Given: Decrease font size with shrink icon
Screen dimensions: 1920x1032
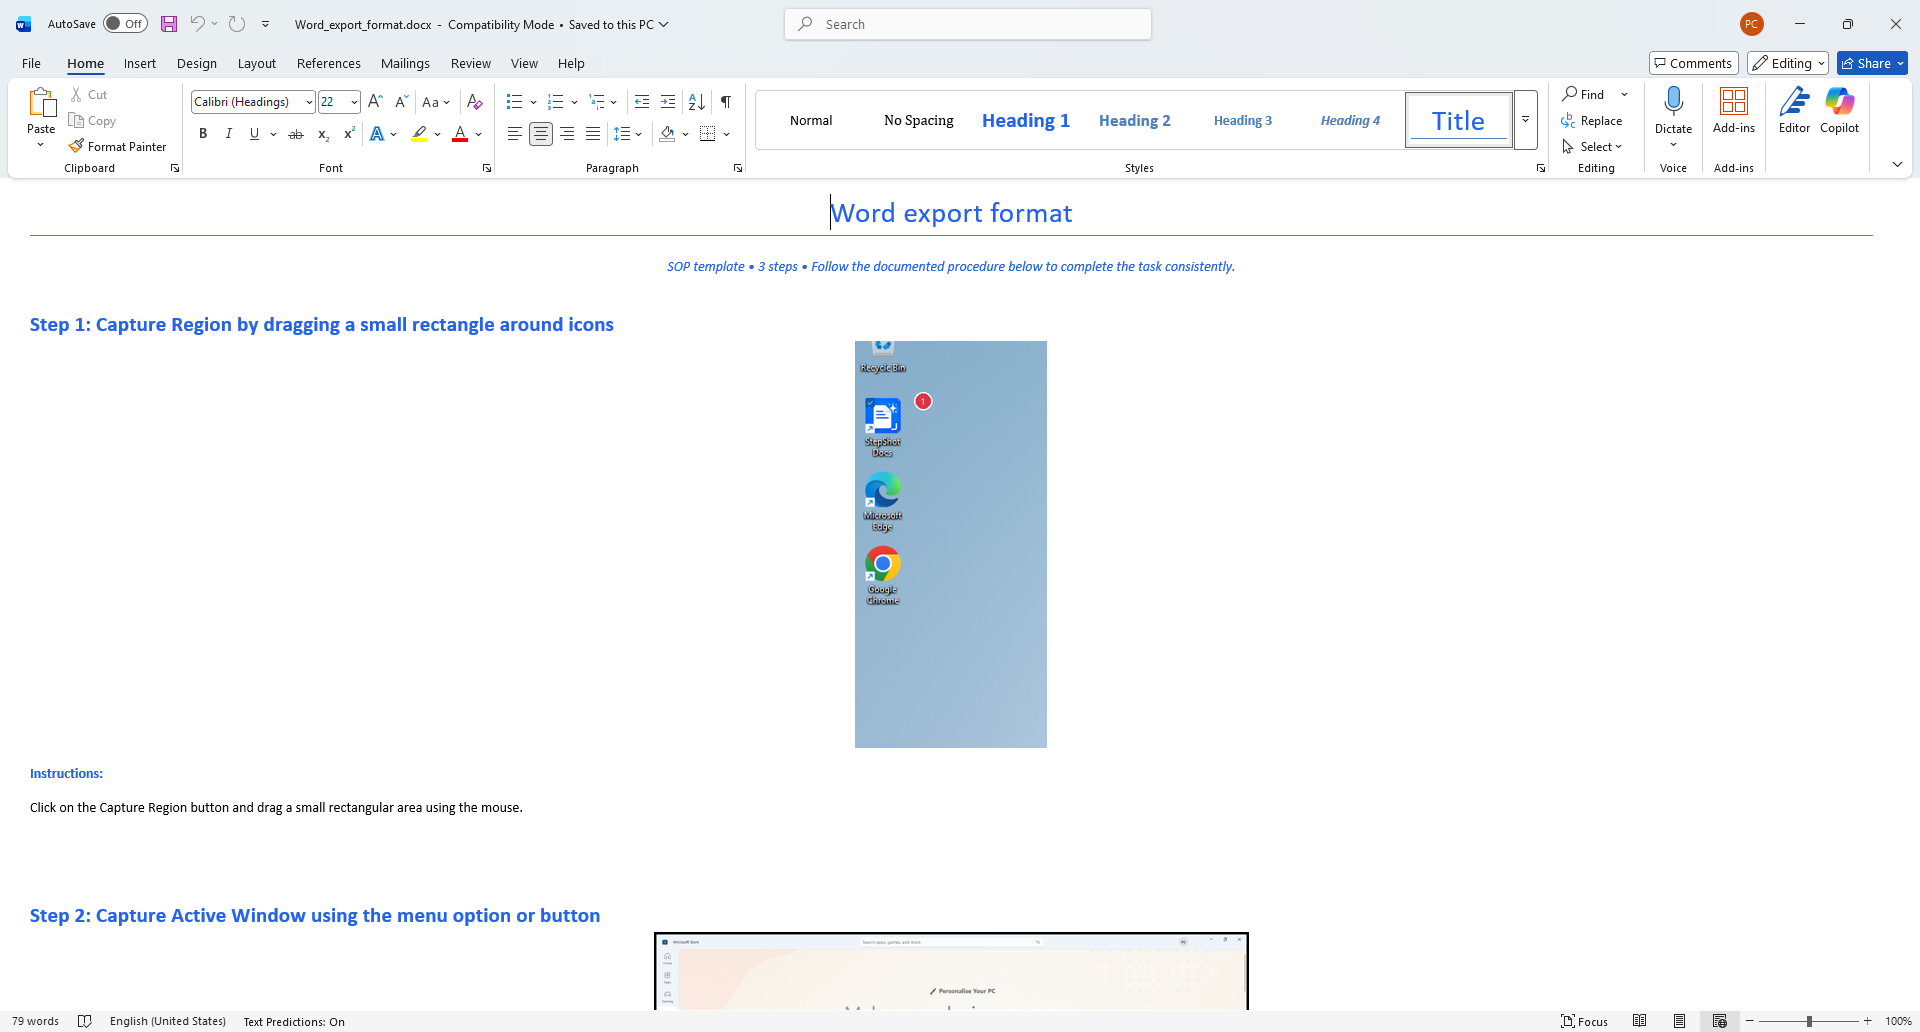Looking at the screenshot, I should [401, 102].
